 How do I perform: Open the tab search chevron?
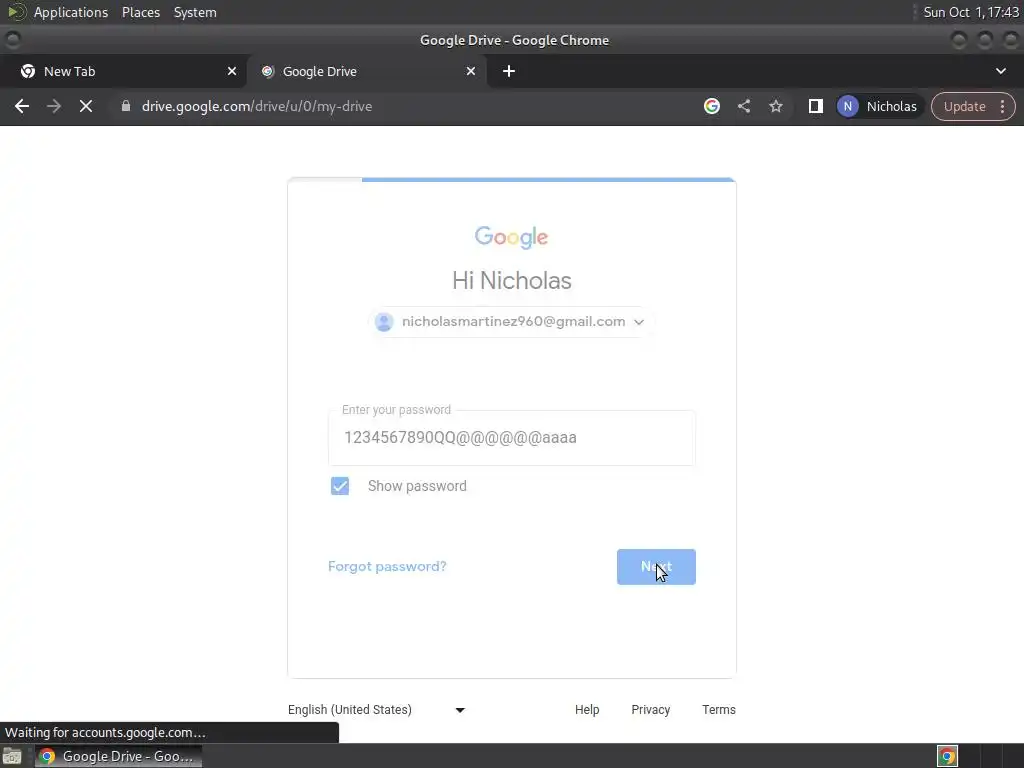coord(1000,71)
